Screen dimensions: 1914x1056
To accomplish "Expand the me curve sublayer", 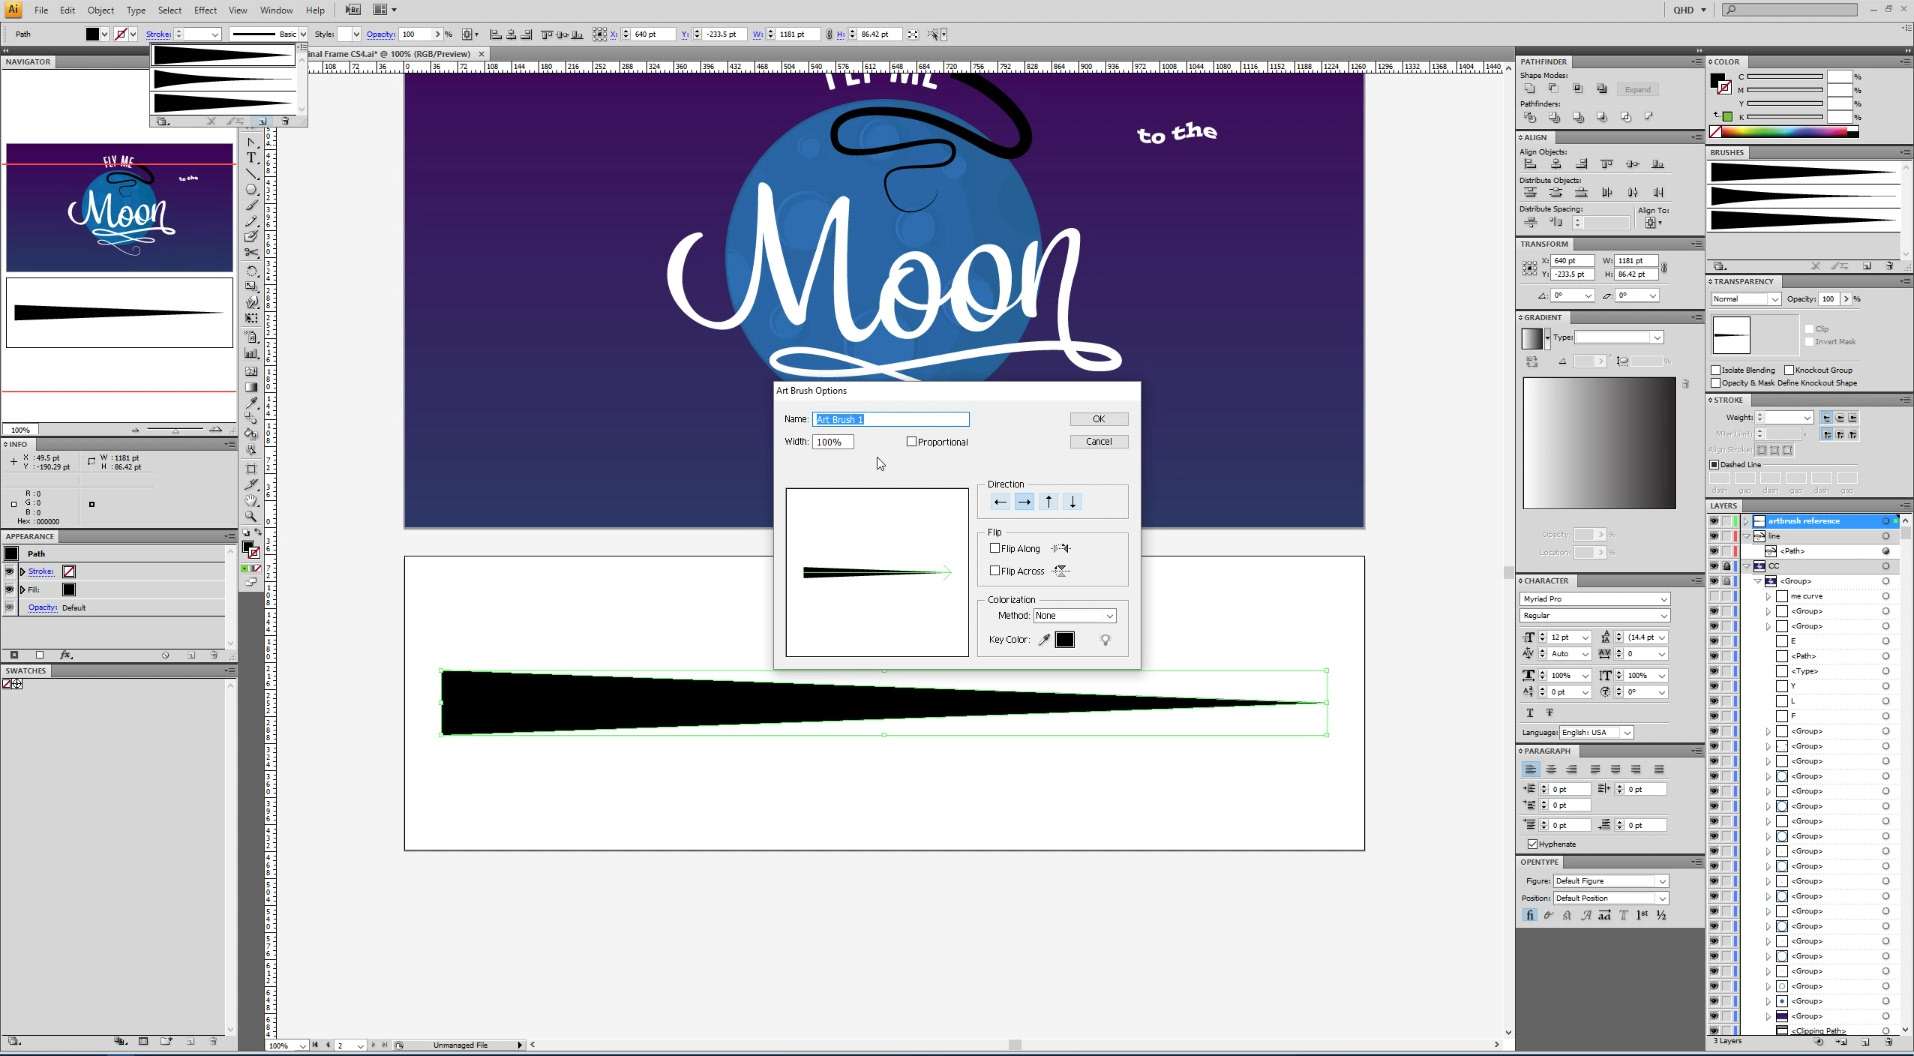I will [x=1768, y=596].
